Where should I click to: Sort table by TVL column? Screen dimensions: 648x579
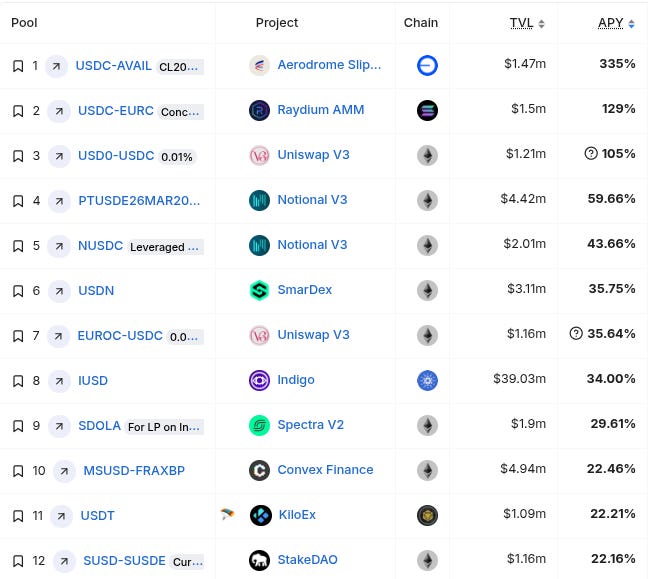pos(526,23)
